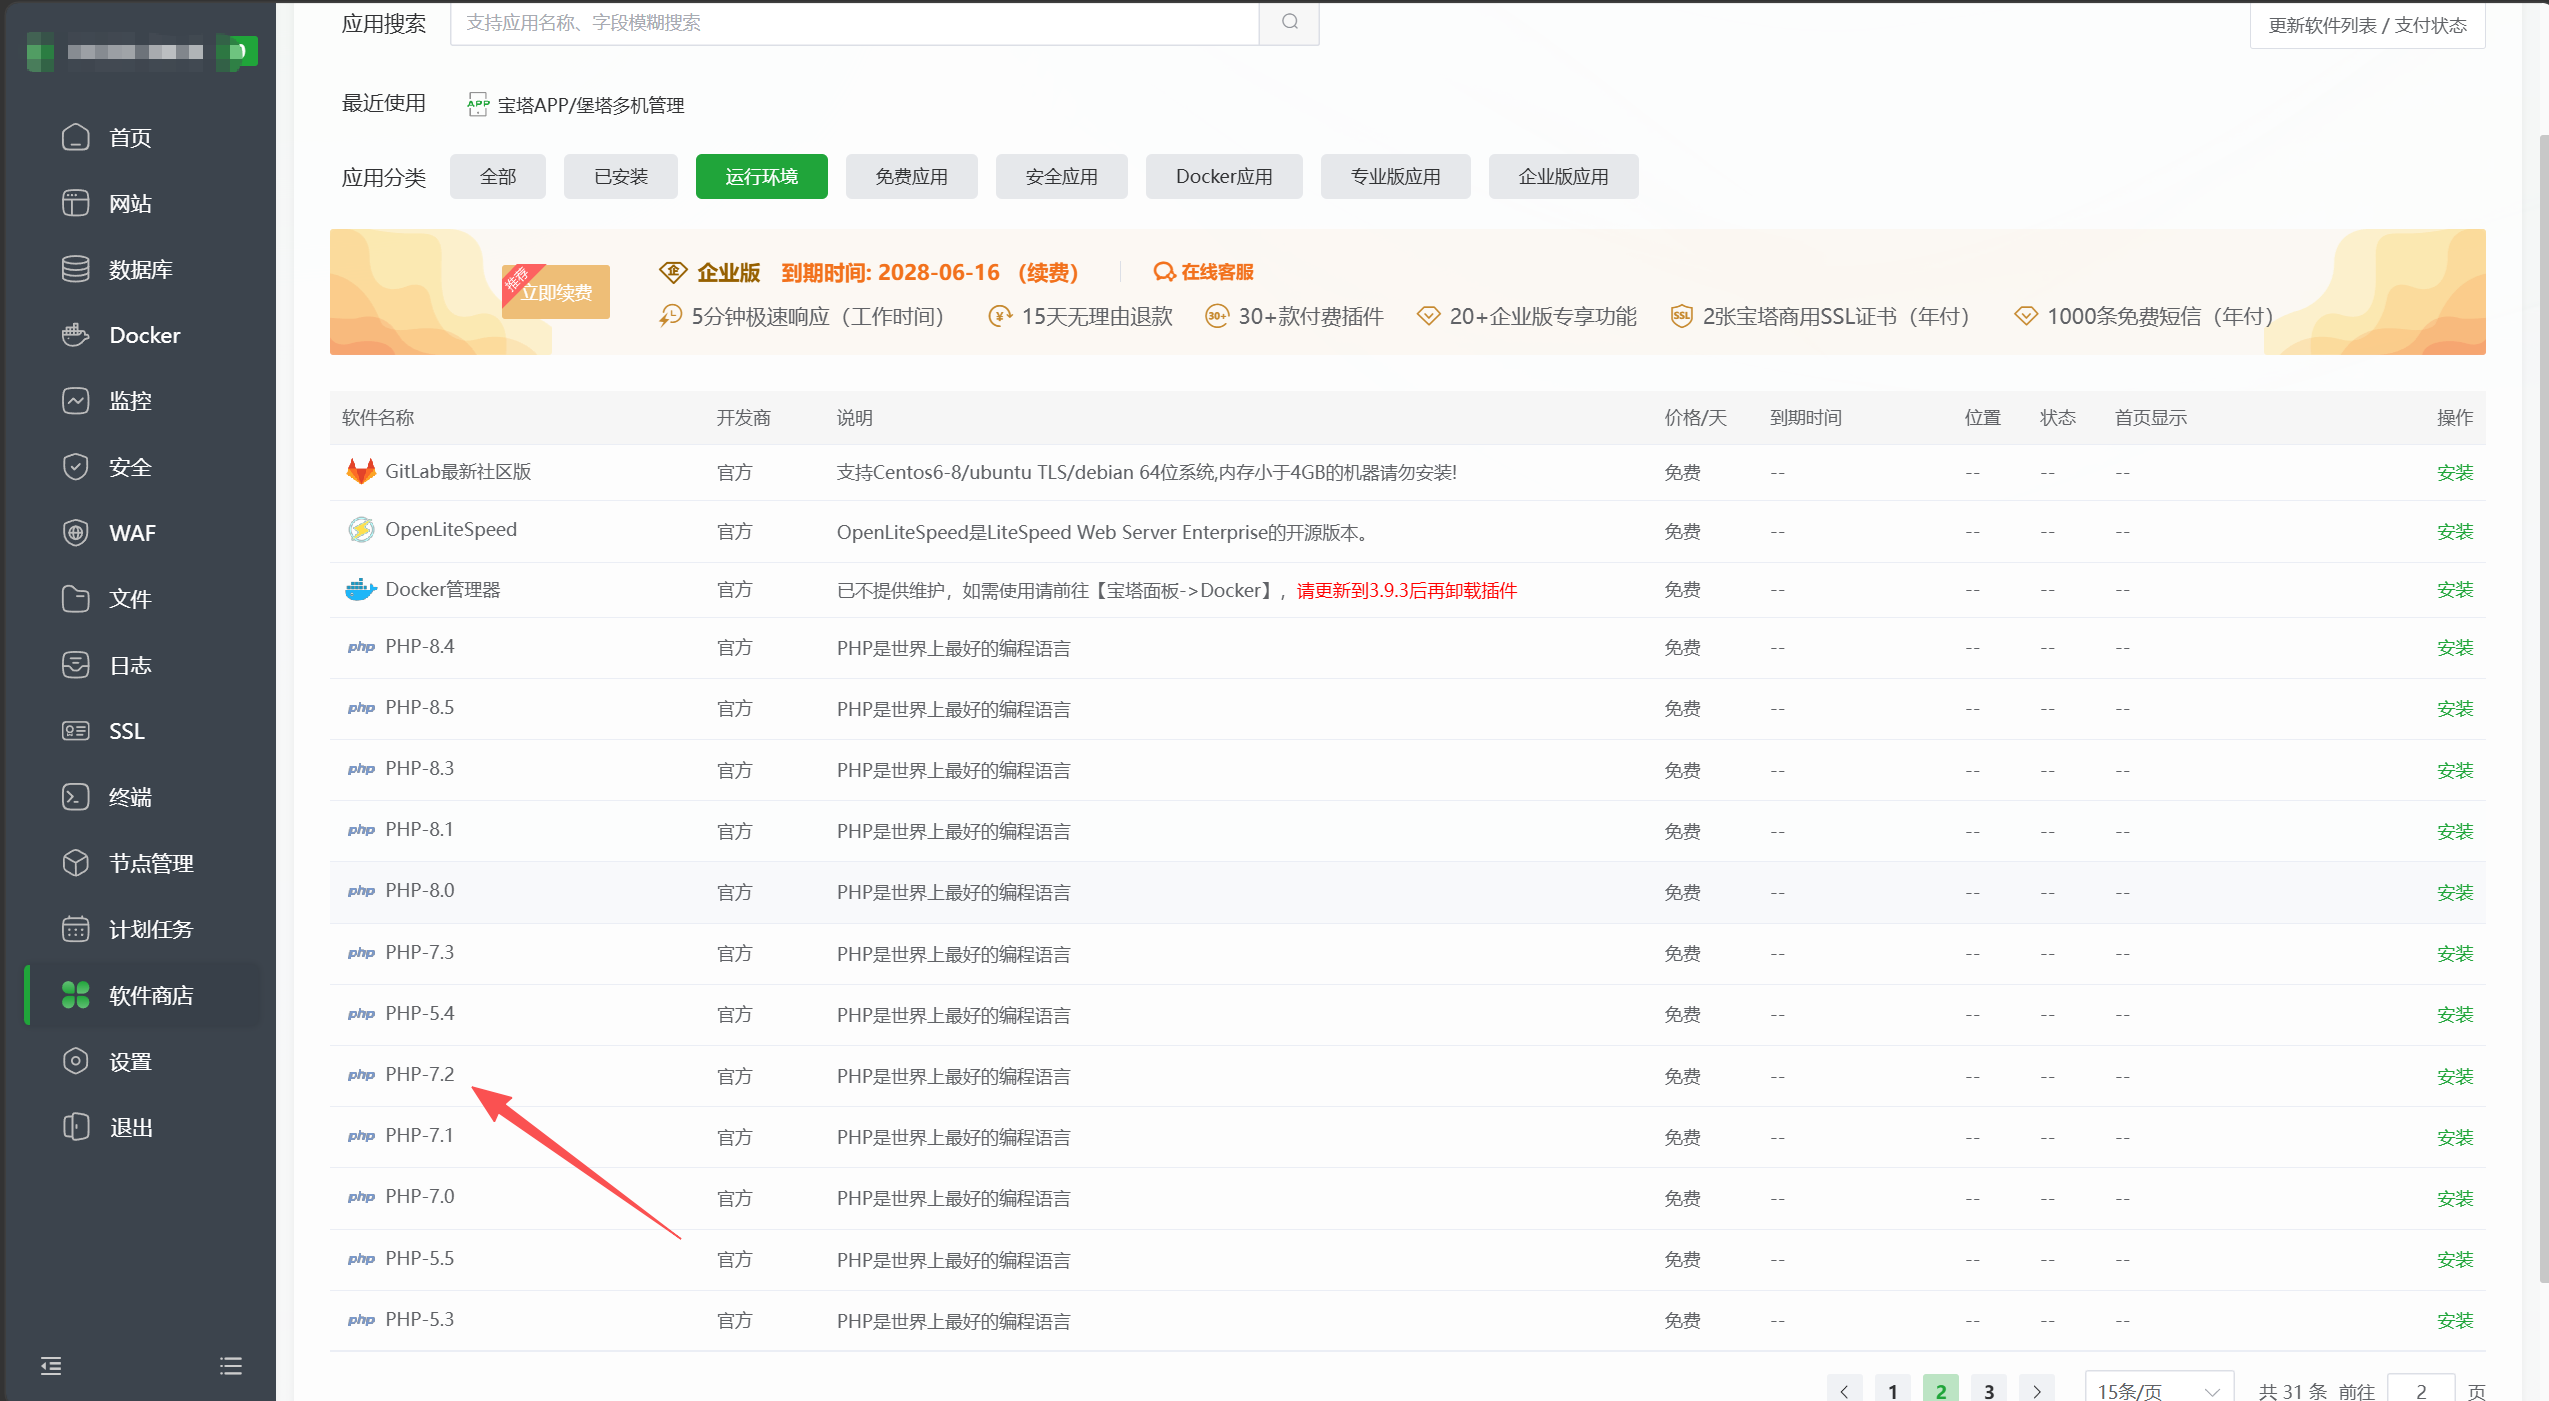Open the 设置 settings icon
Screen dimensions: 2549x1401
click(x=76, y=1061)
